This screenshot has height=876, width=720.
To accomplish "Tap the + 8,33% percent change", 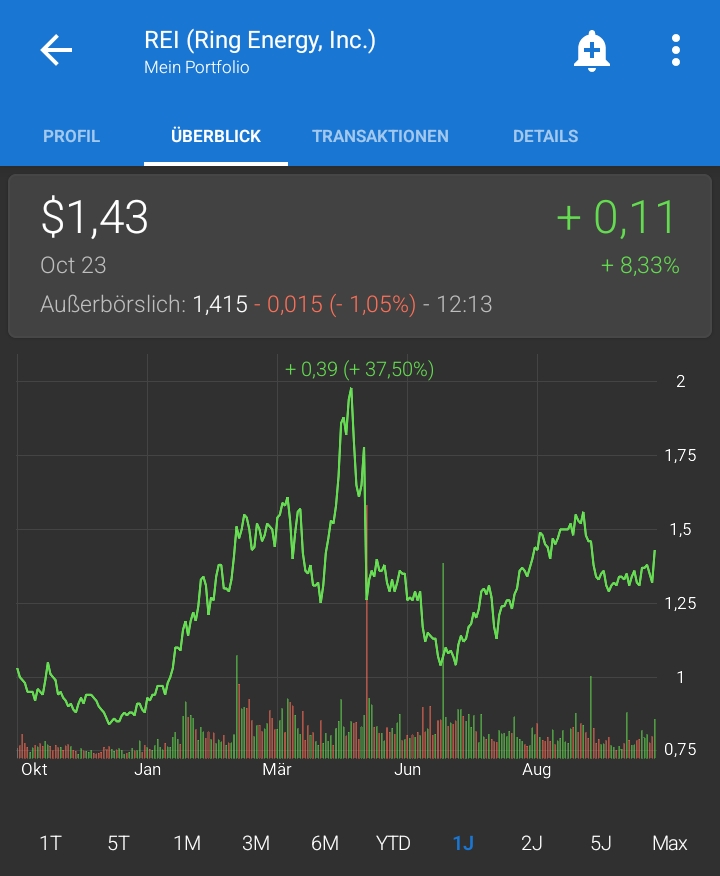I will click(x=640, y=265).
